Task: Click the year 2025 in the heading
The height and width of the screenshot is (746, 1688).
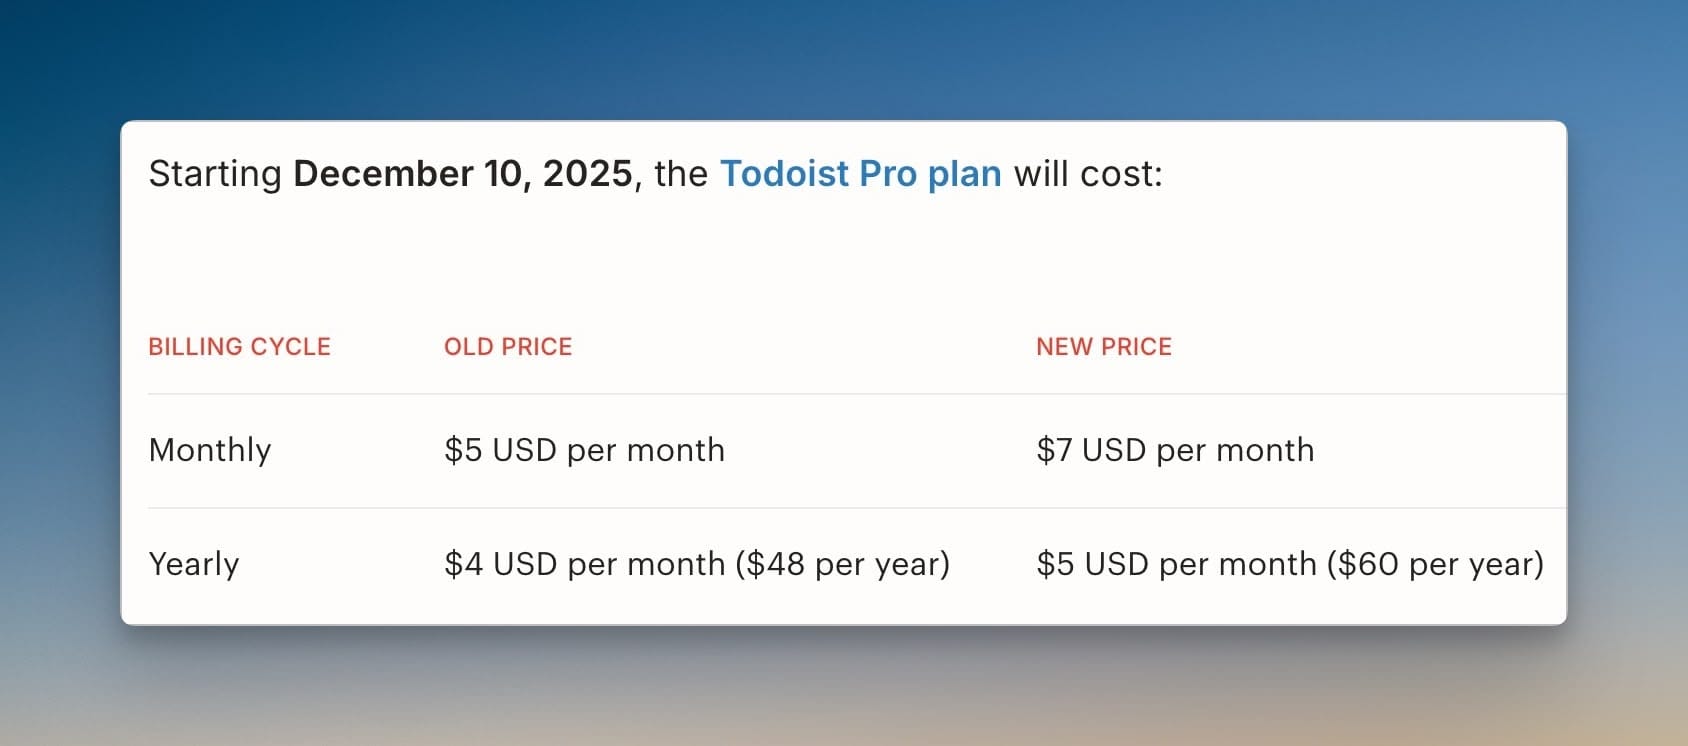Action: coord(587,174)
